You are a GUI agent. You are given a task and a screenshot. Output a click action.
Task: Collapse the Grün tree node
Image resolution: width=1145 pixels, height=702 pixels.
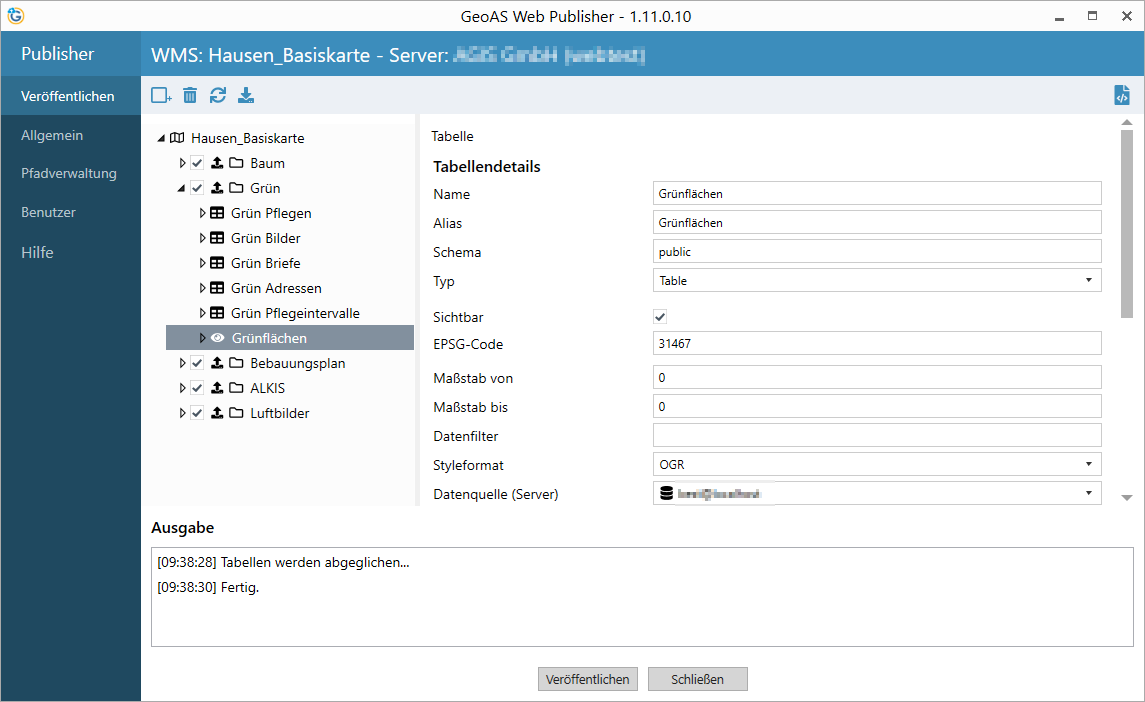[181, 188]
